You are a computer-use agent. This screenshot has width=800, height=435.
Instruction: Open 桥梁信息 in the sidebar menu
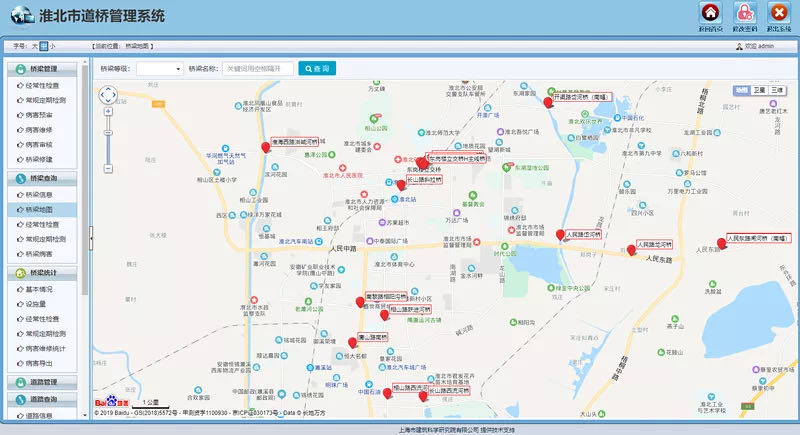(40, 194)
